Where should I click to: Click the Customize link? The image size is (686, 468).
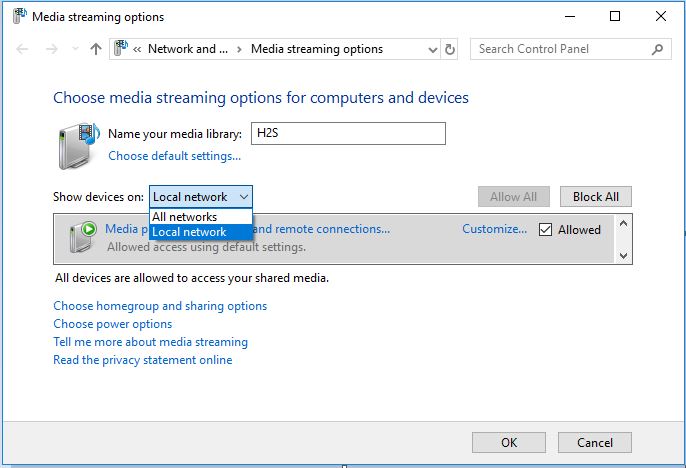(494, 229)
